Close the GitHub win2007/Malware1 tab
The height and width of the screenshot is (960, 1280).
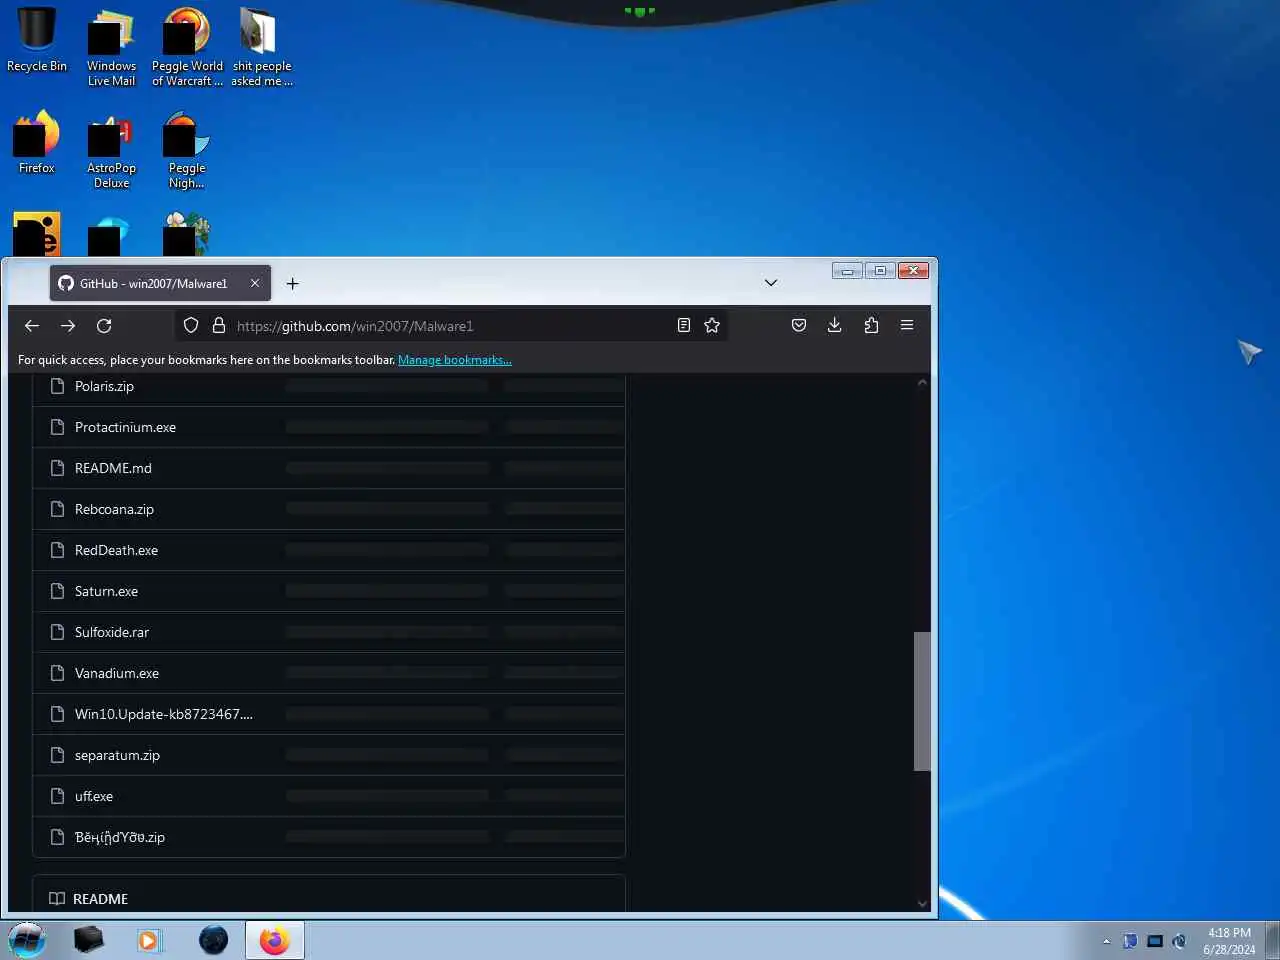click(x=255, y=284)
